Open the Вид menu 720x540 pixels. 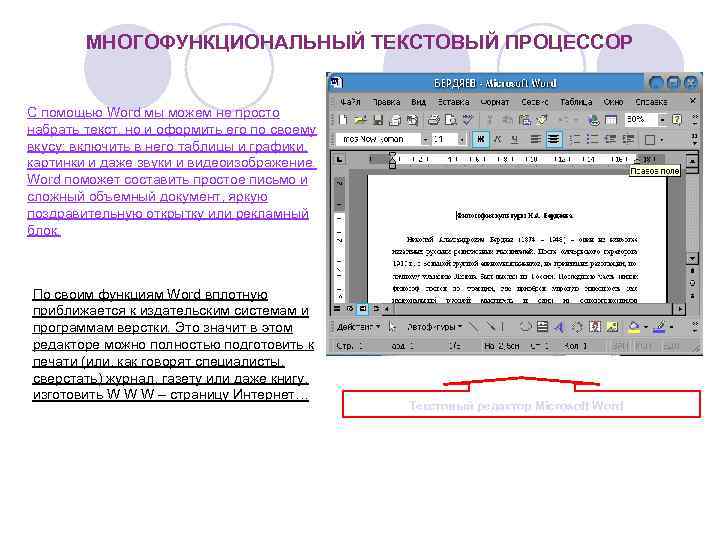(x=418, y=102)
